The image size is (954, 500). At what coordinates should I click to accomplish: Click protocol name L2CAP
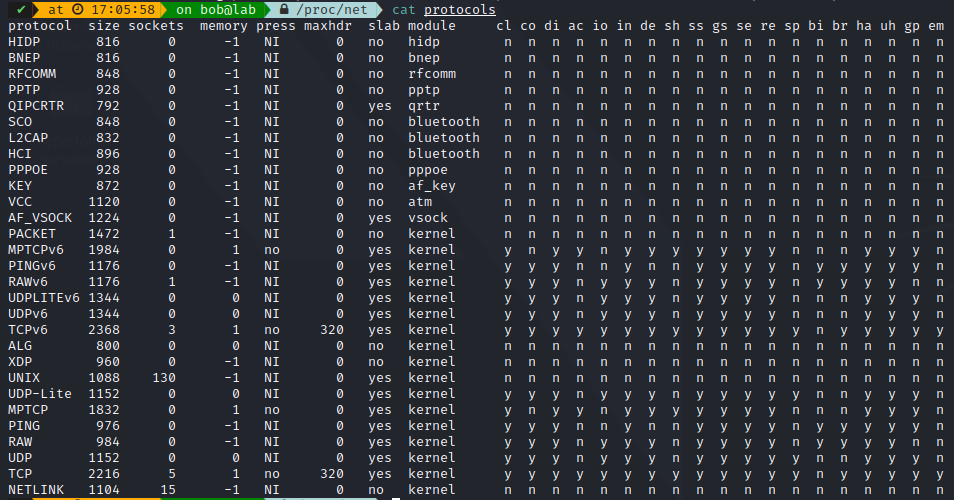[x=28, y=137]
